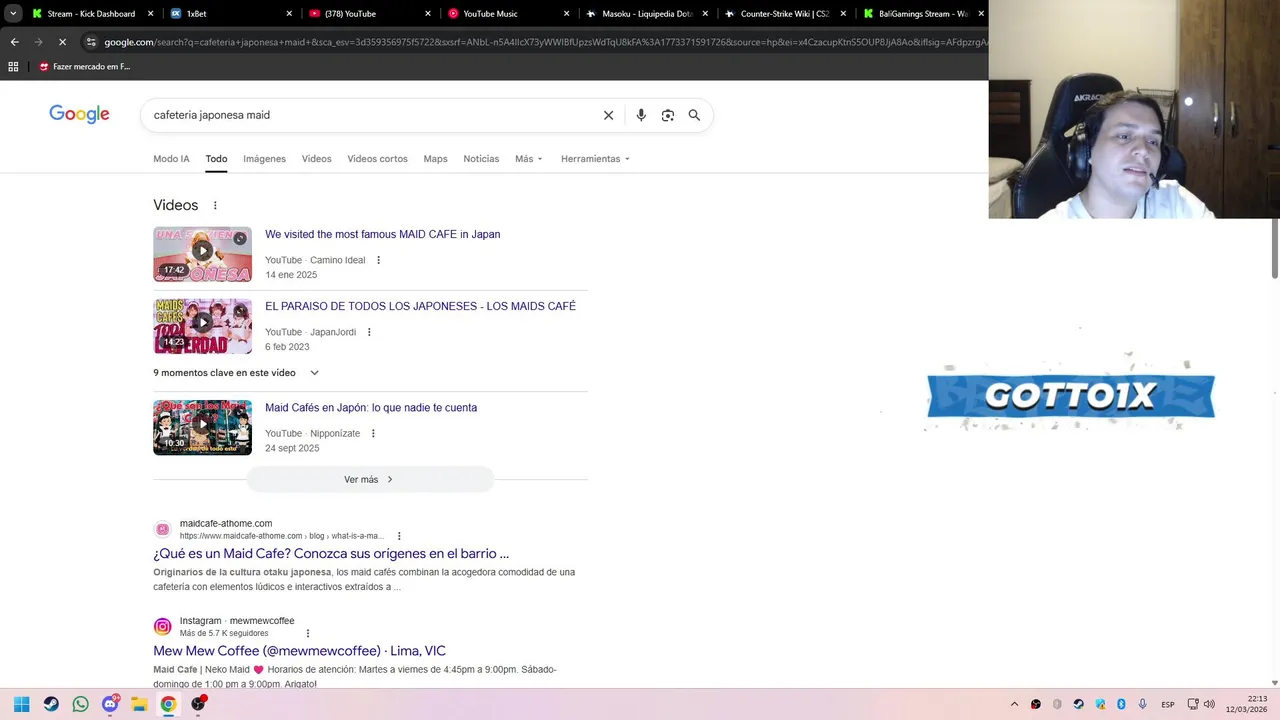Open '¿Qué es un Maid Cafe?' result link

coord(331,554)
